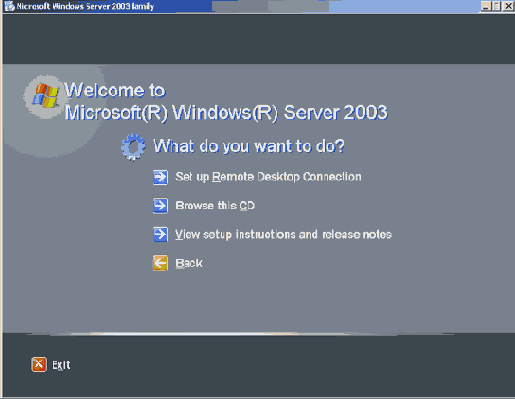Click the arrow icon next to Browse this CD
Viewport: 515px width, 399px height.
click(160, 206)
